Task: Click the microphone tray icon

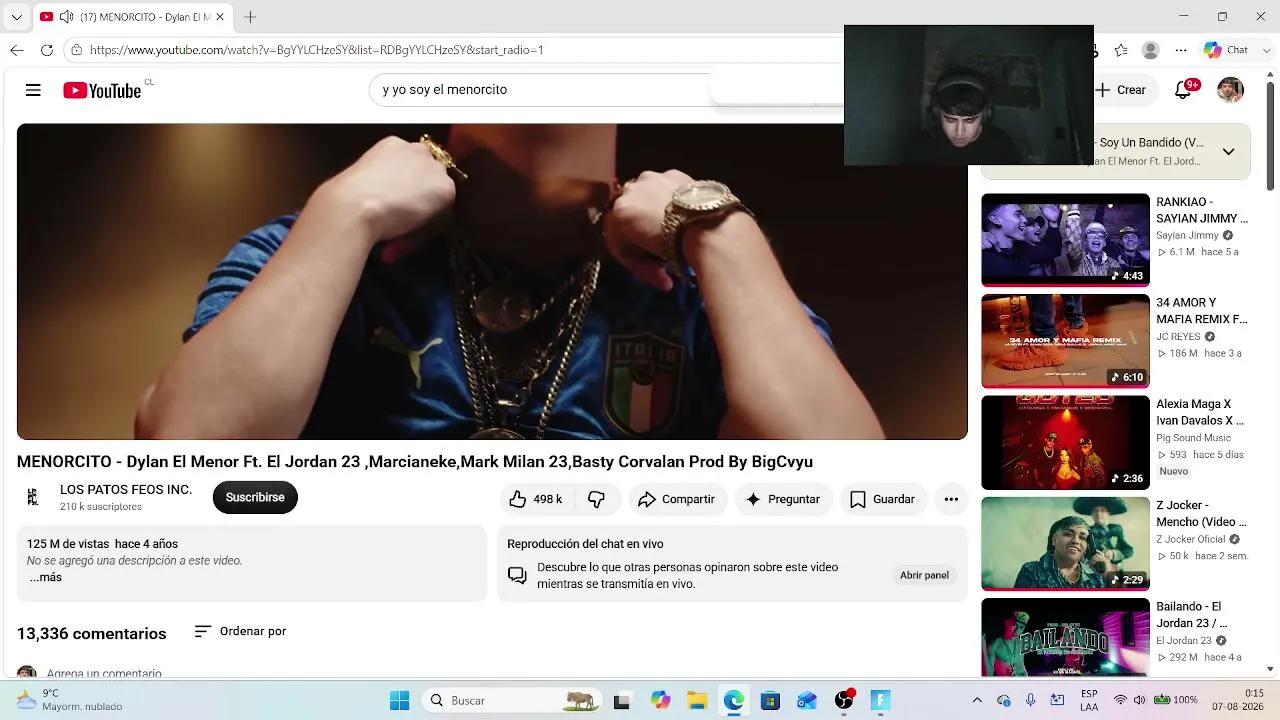Action: 1031,700
